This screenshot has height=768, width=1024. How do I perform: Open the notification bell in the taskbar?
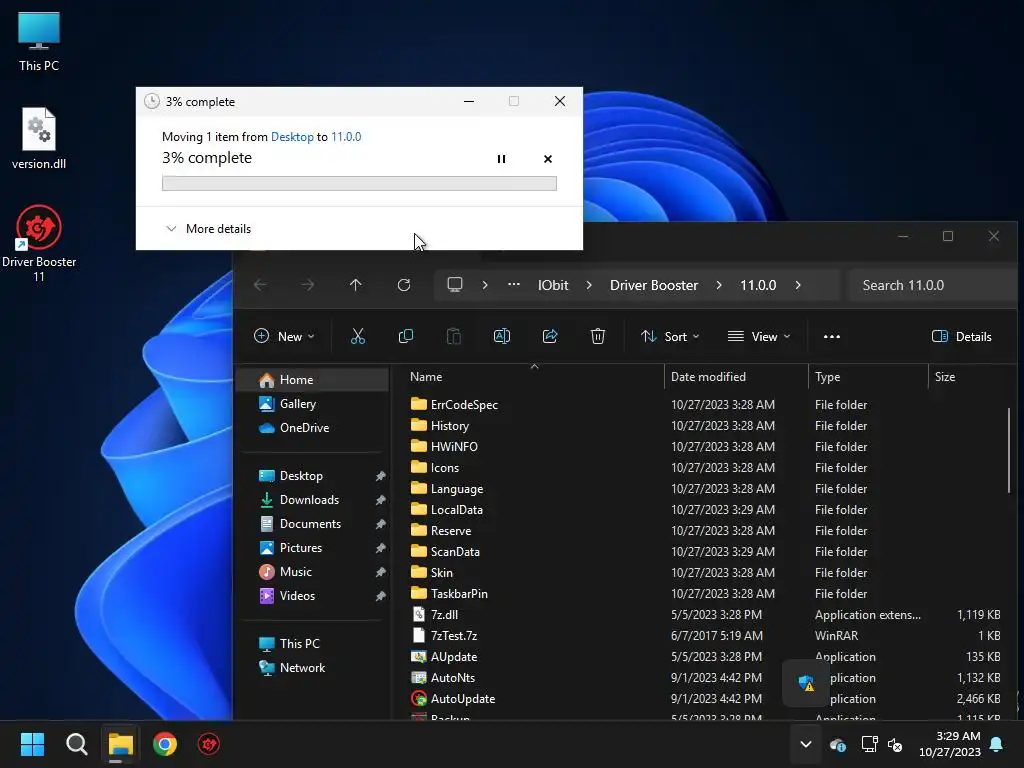pyautogui.click(x=997, y=744)
